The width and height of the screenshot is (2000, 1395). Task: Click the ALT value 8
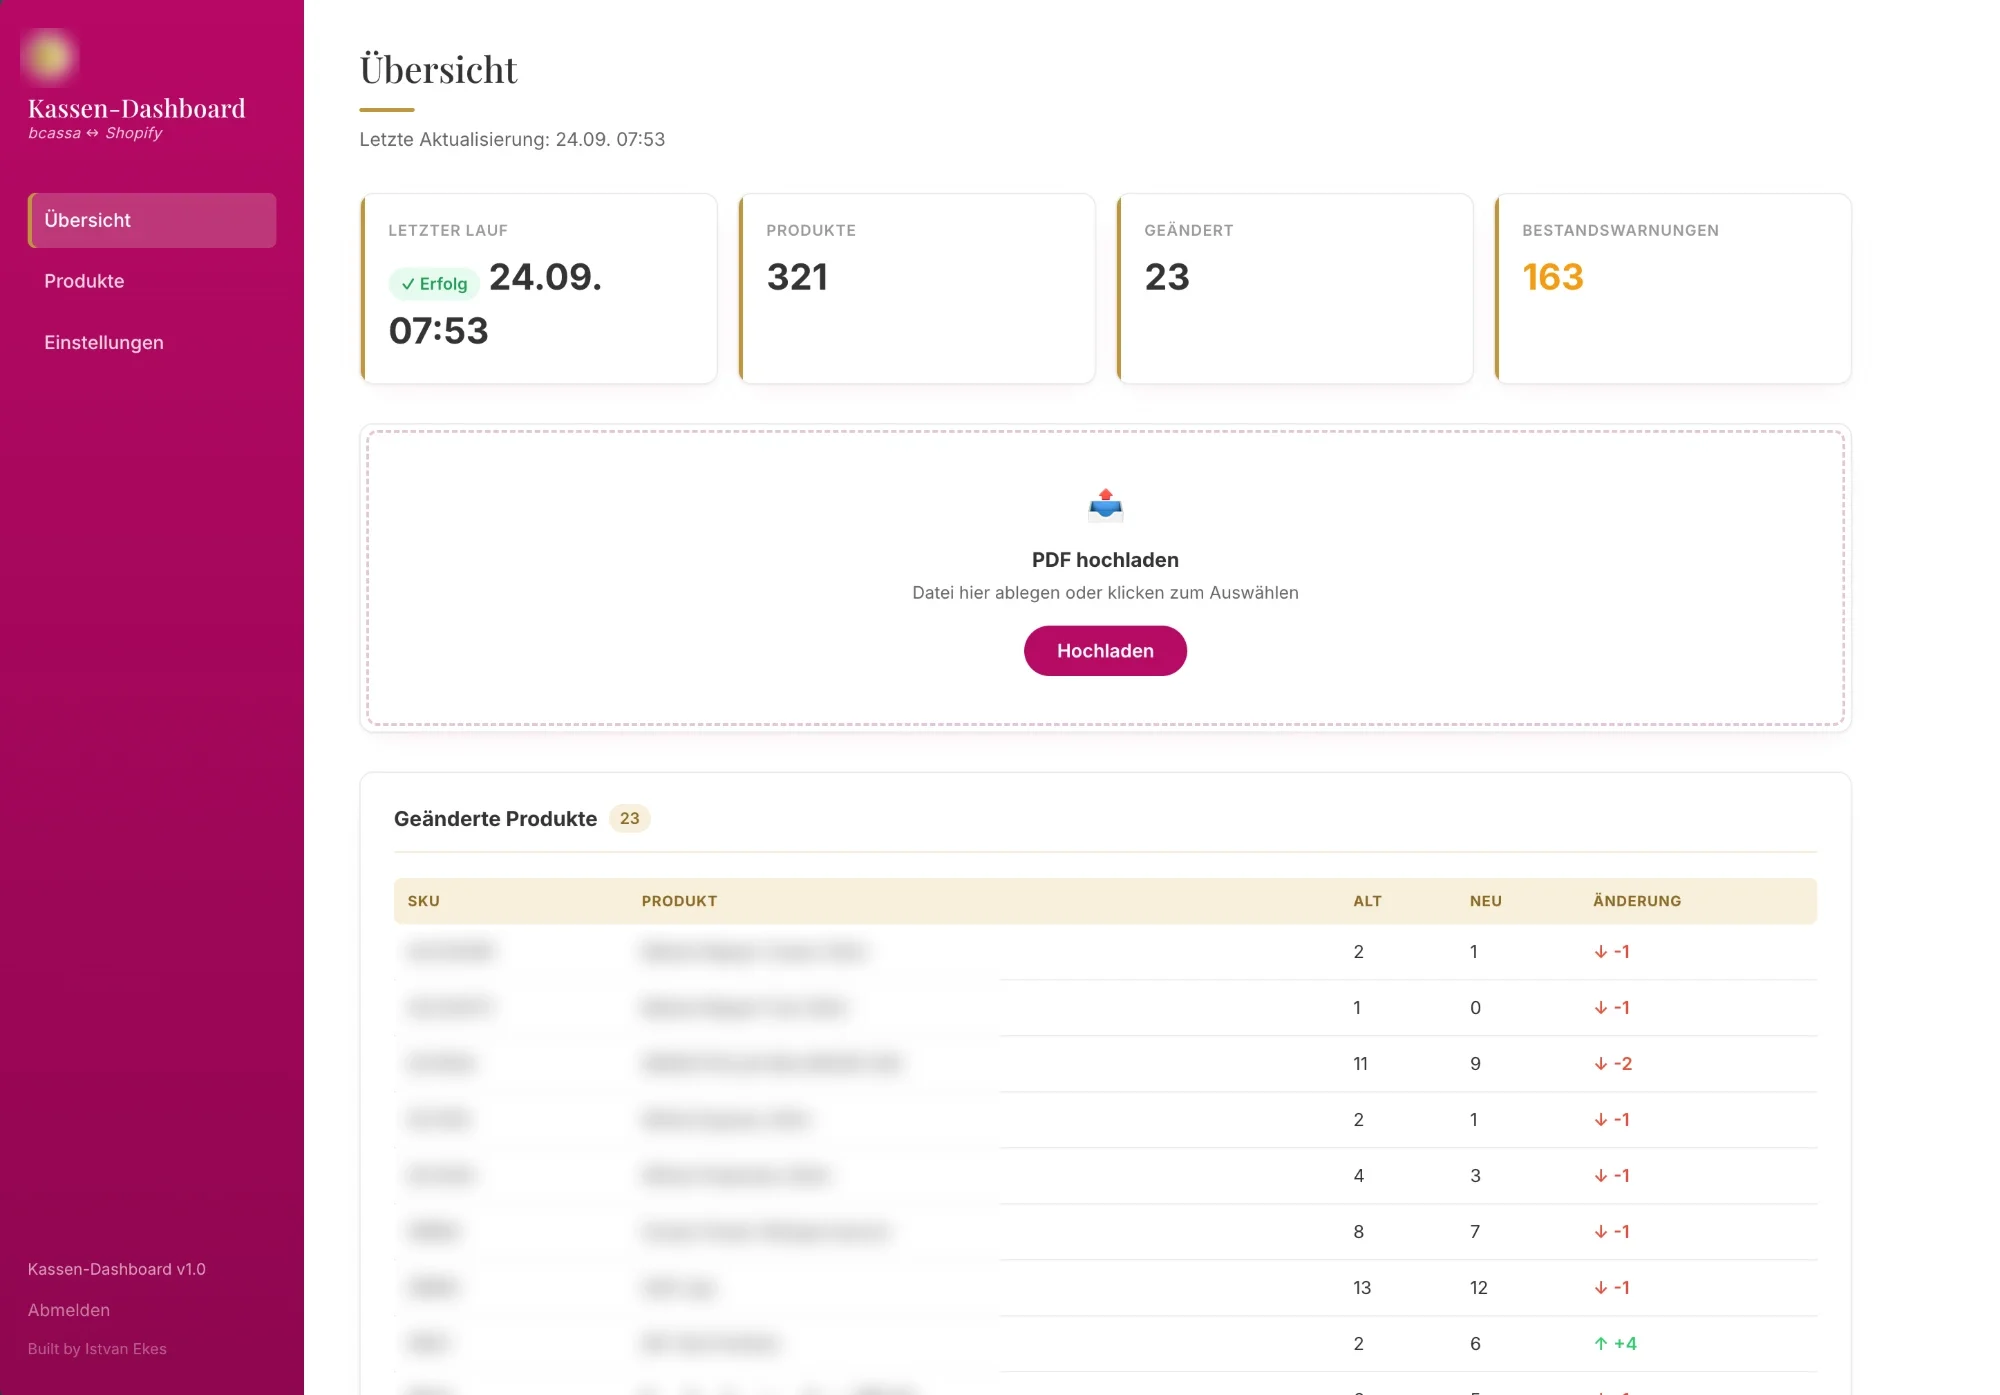(1359, 1232)
